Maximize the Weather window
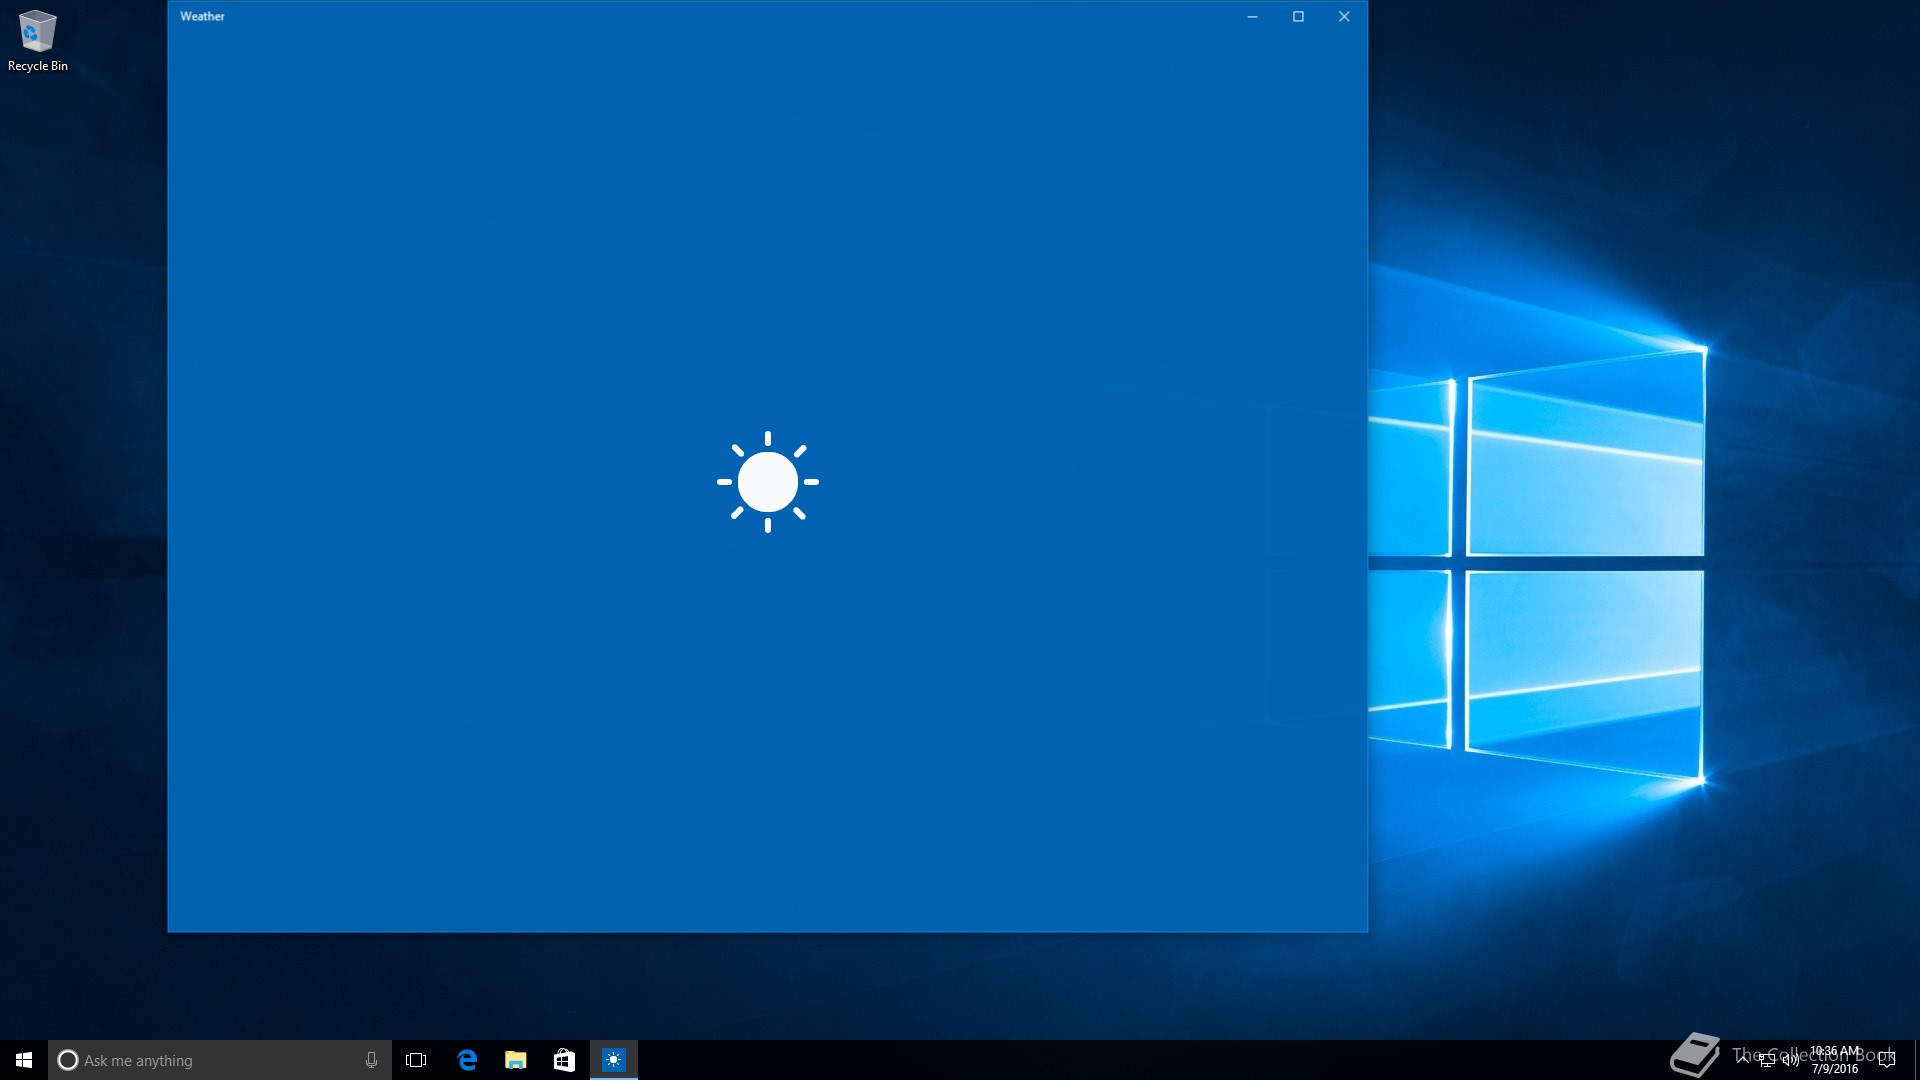This screenshot has width=1920, height=1080. [x=1298, y=16]
